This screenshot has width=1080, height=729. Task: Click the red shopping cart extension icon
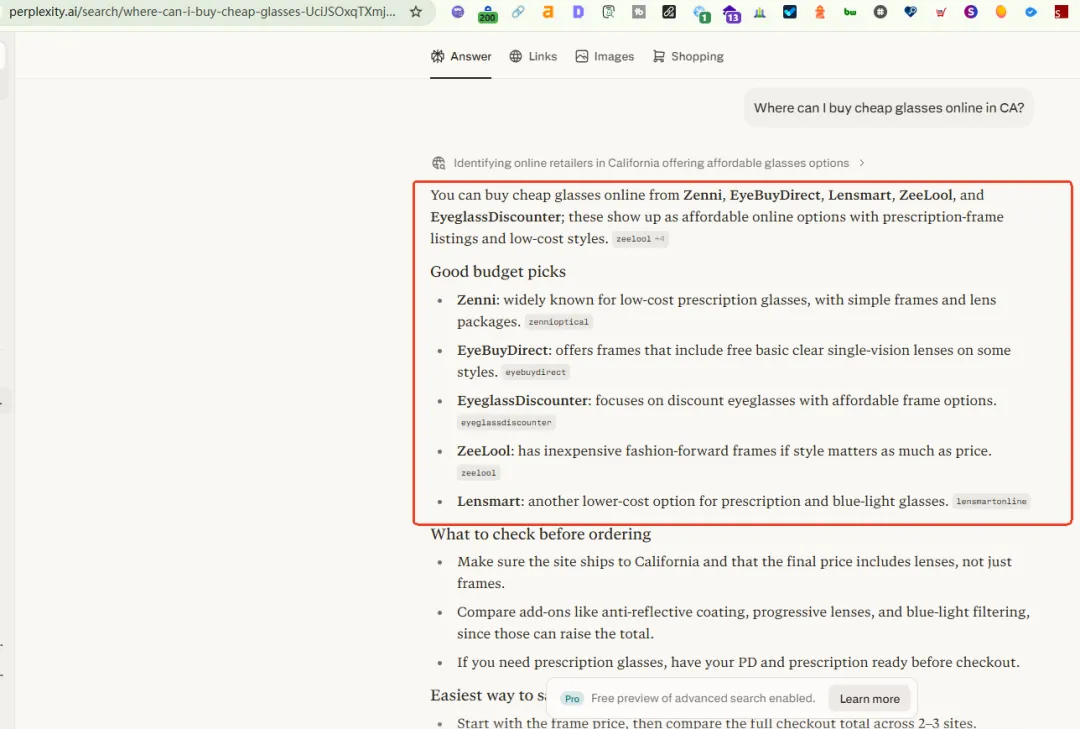click(x=941, y=12)
